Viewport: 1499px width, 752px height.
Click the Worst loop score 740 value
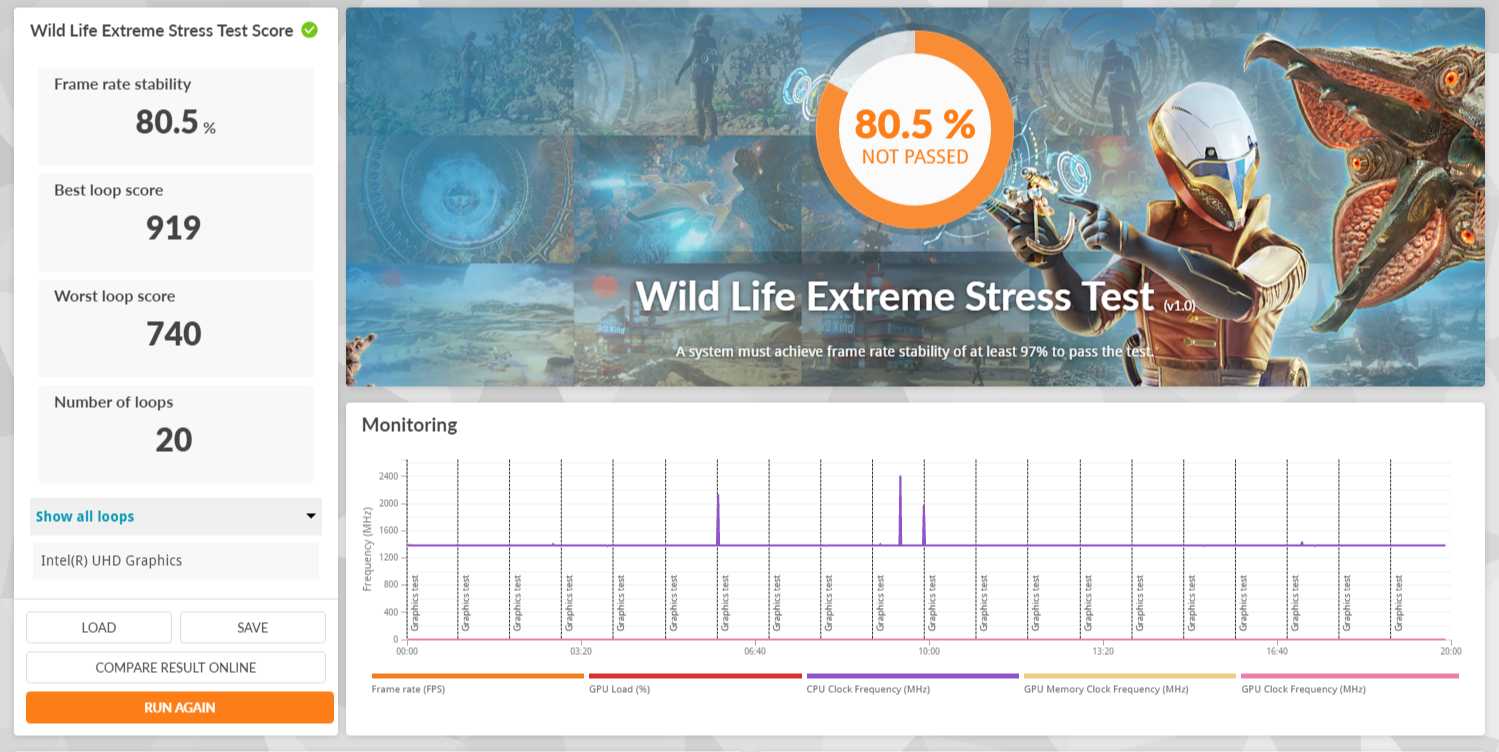[174, 334]
